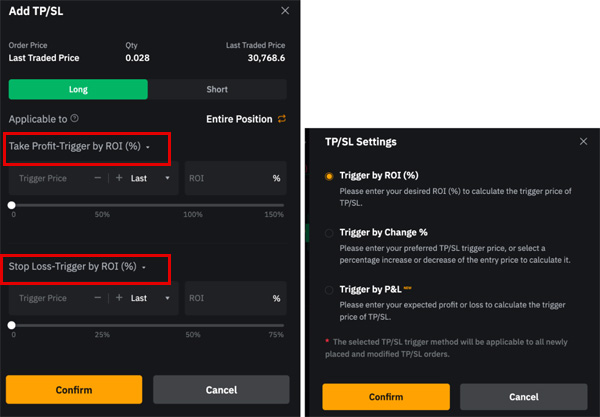The height and width of the screenshot is (417, 600).
Task: Switch to the Short tab
Action: pos(217,90)
